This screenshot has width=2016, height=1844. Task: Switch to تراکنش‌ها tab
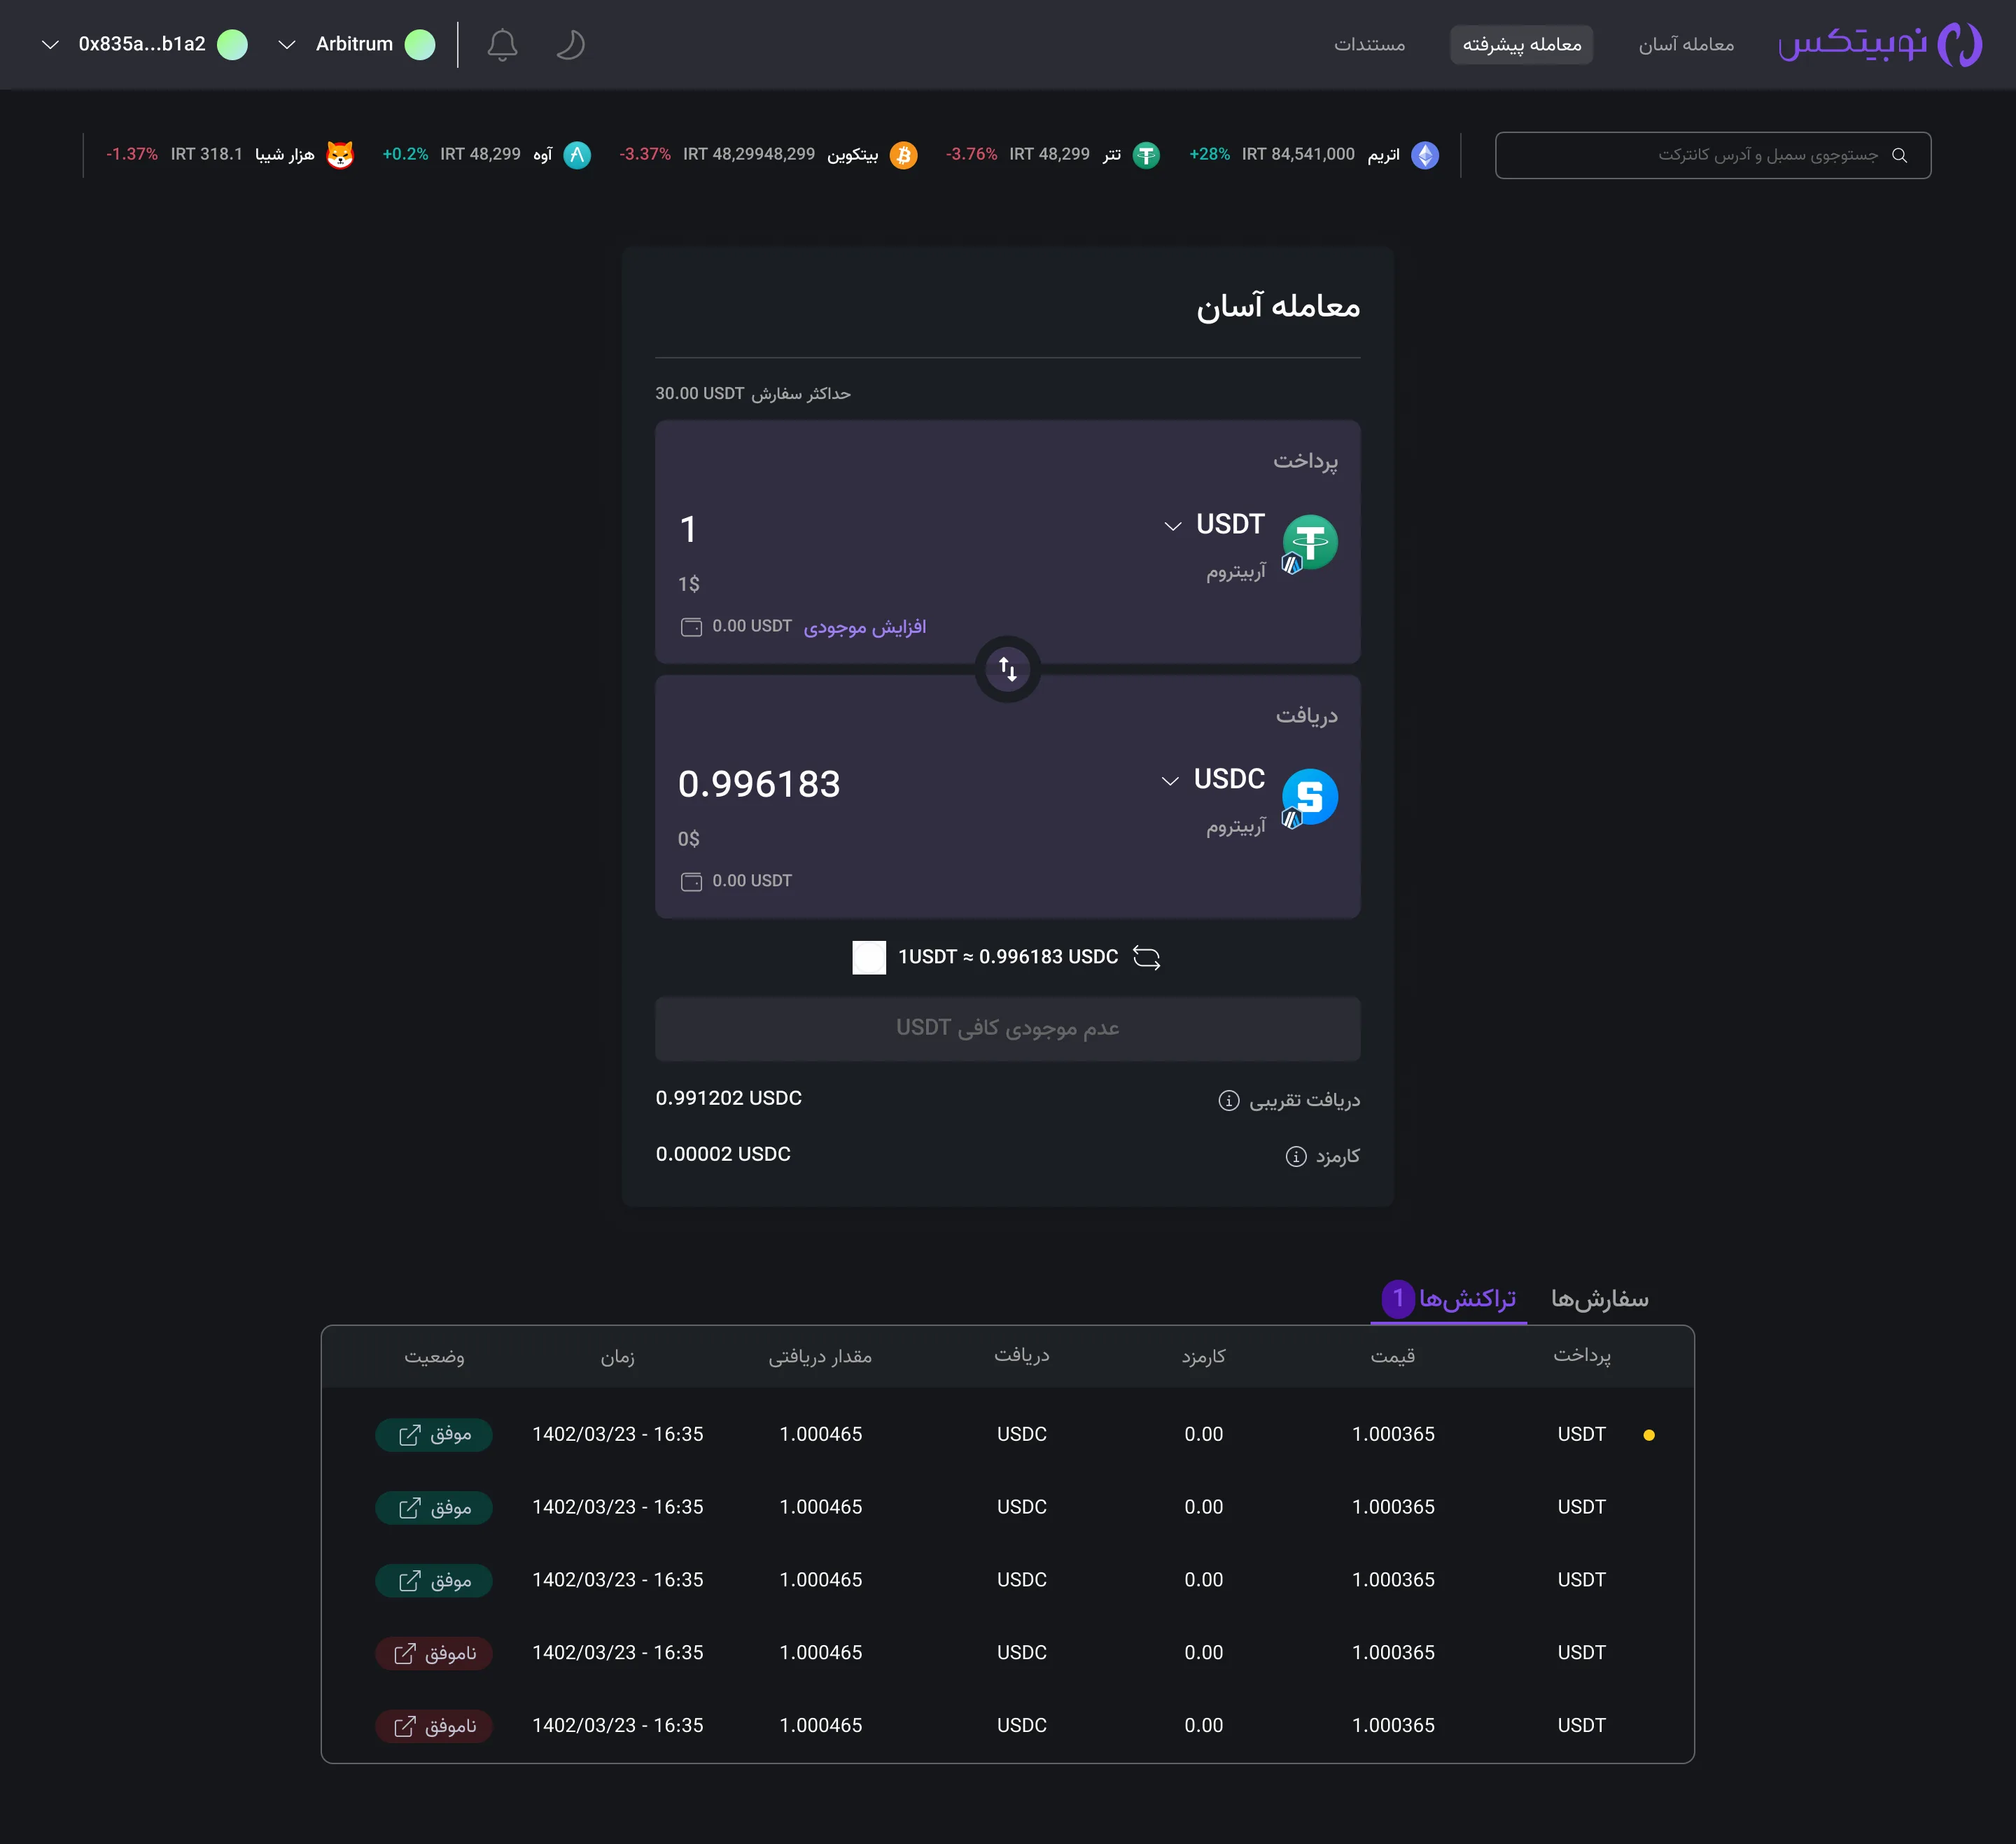coord(1449,1299)
